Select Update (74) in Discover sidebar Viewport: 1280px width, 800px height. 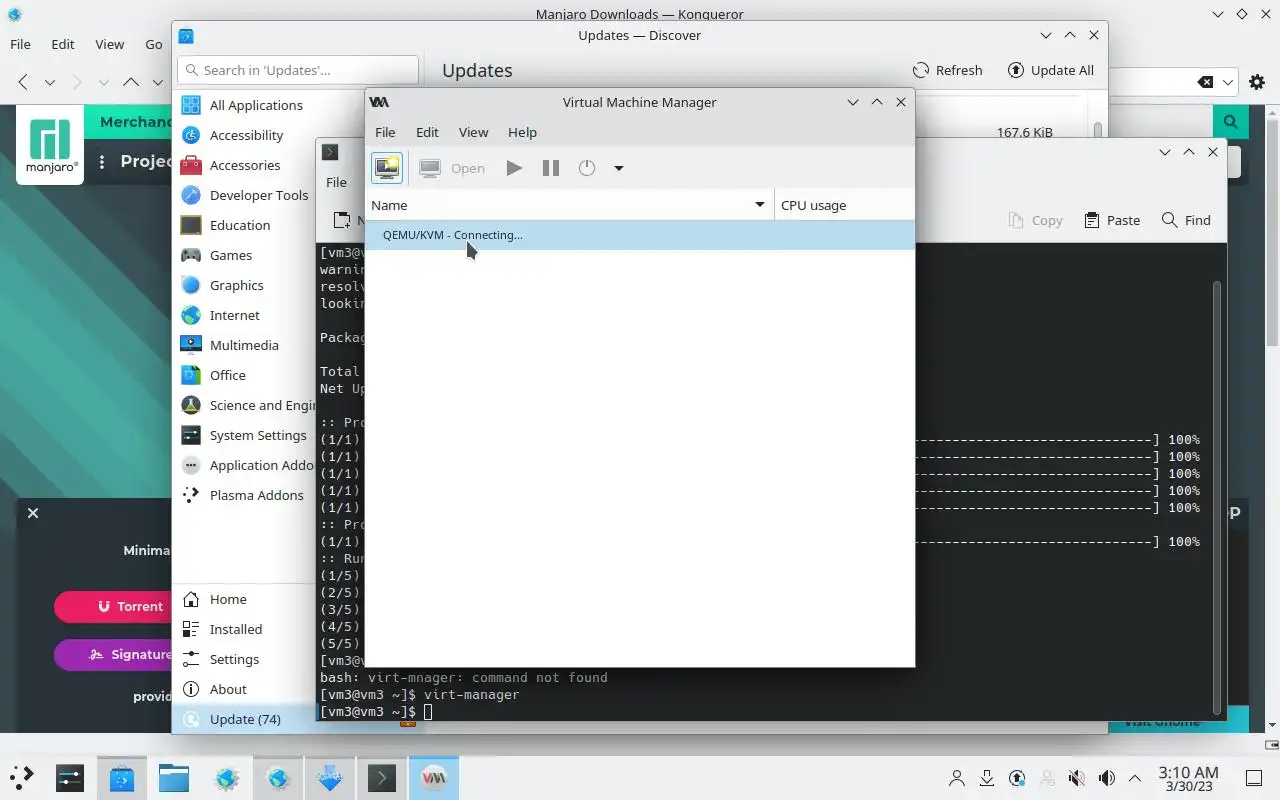pos(244,719)
